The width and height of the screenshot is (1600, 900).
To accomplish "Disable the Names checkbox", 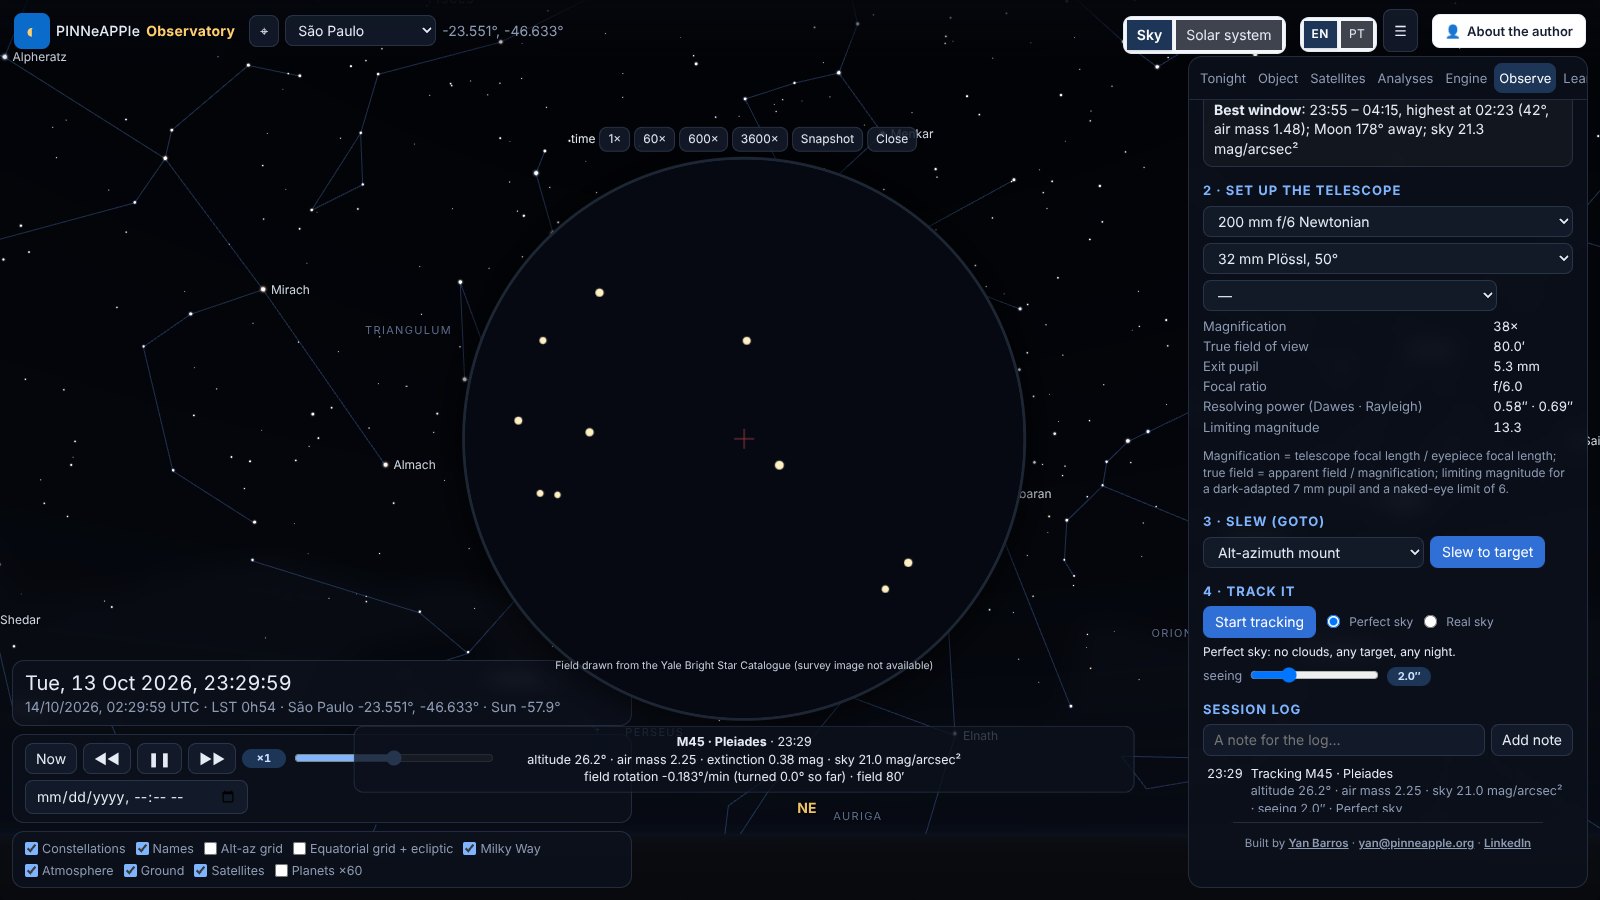I will [x=142, y=848].
